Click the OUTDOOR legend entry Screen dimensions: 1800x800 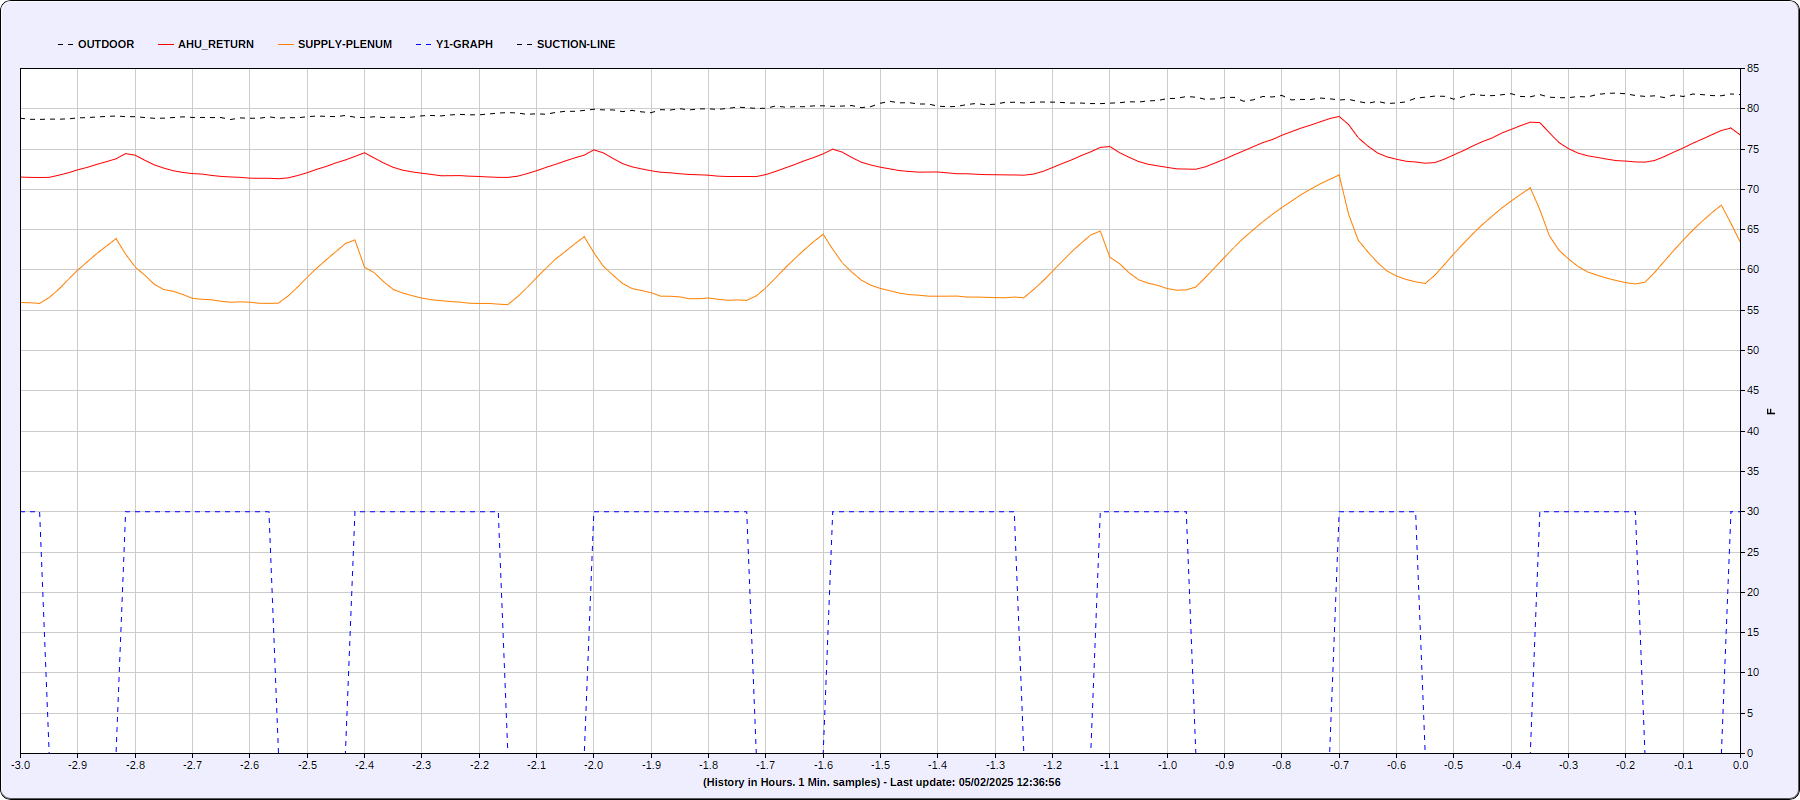point(96,44)
